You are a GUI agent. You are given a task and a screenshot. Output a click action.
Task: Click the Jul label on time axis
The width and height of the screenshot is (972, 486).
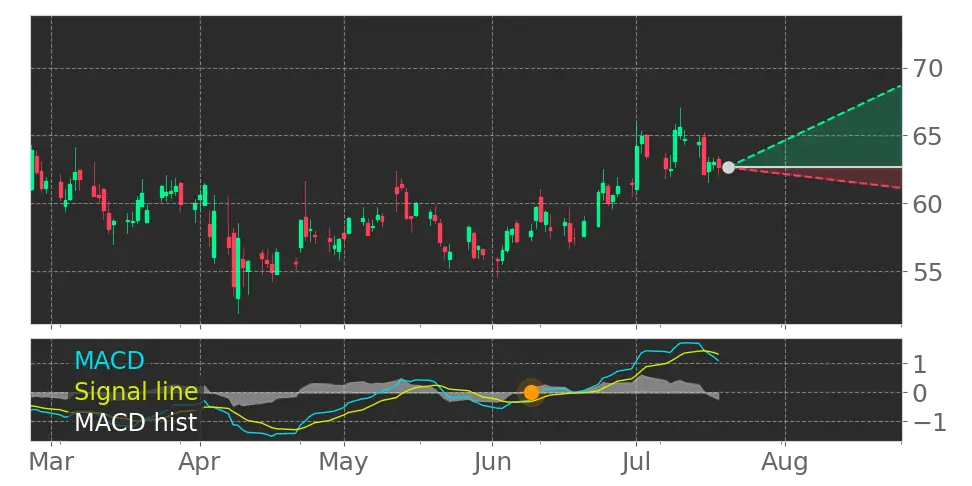click(636, 462)
